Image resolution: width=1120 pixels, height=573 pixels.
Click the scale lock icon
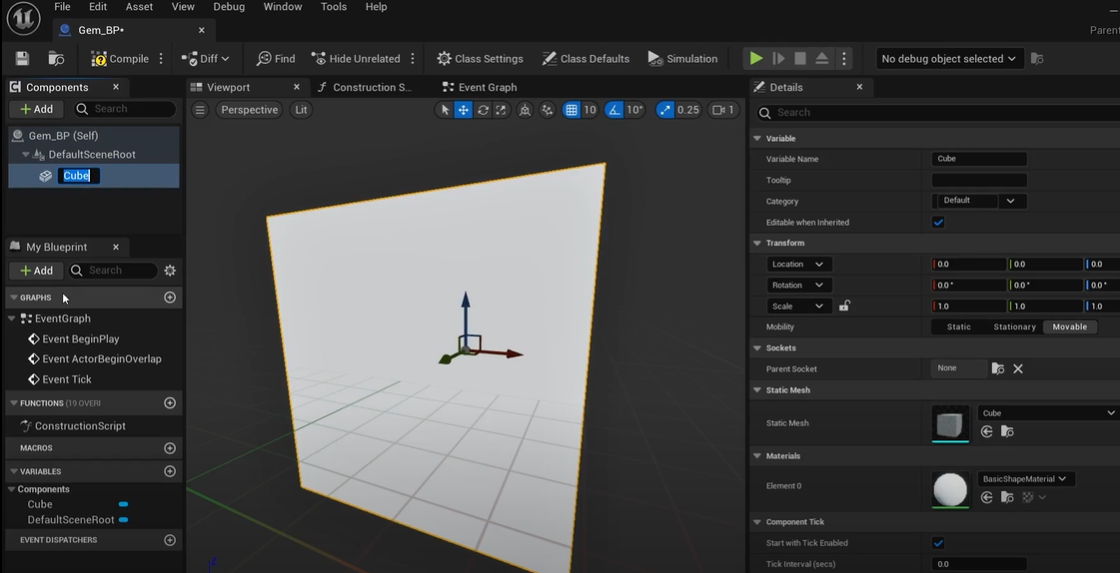click(844, 306)
